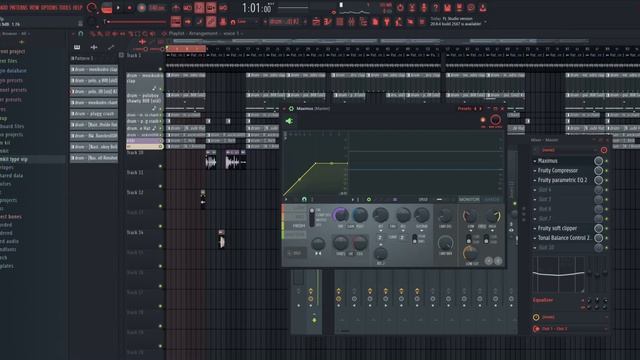Click the audio waveform filter icon in picker panel

(x=94, y=47)
